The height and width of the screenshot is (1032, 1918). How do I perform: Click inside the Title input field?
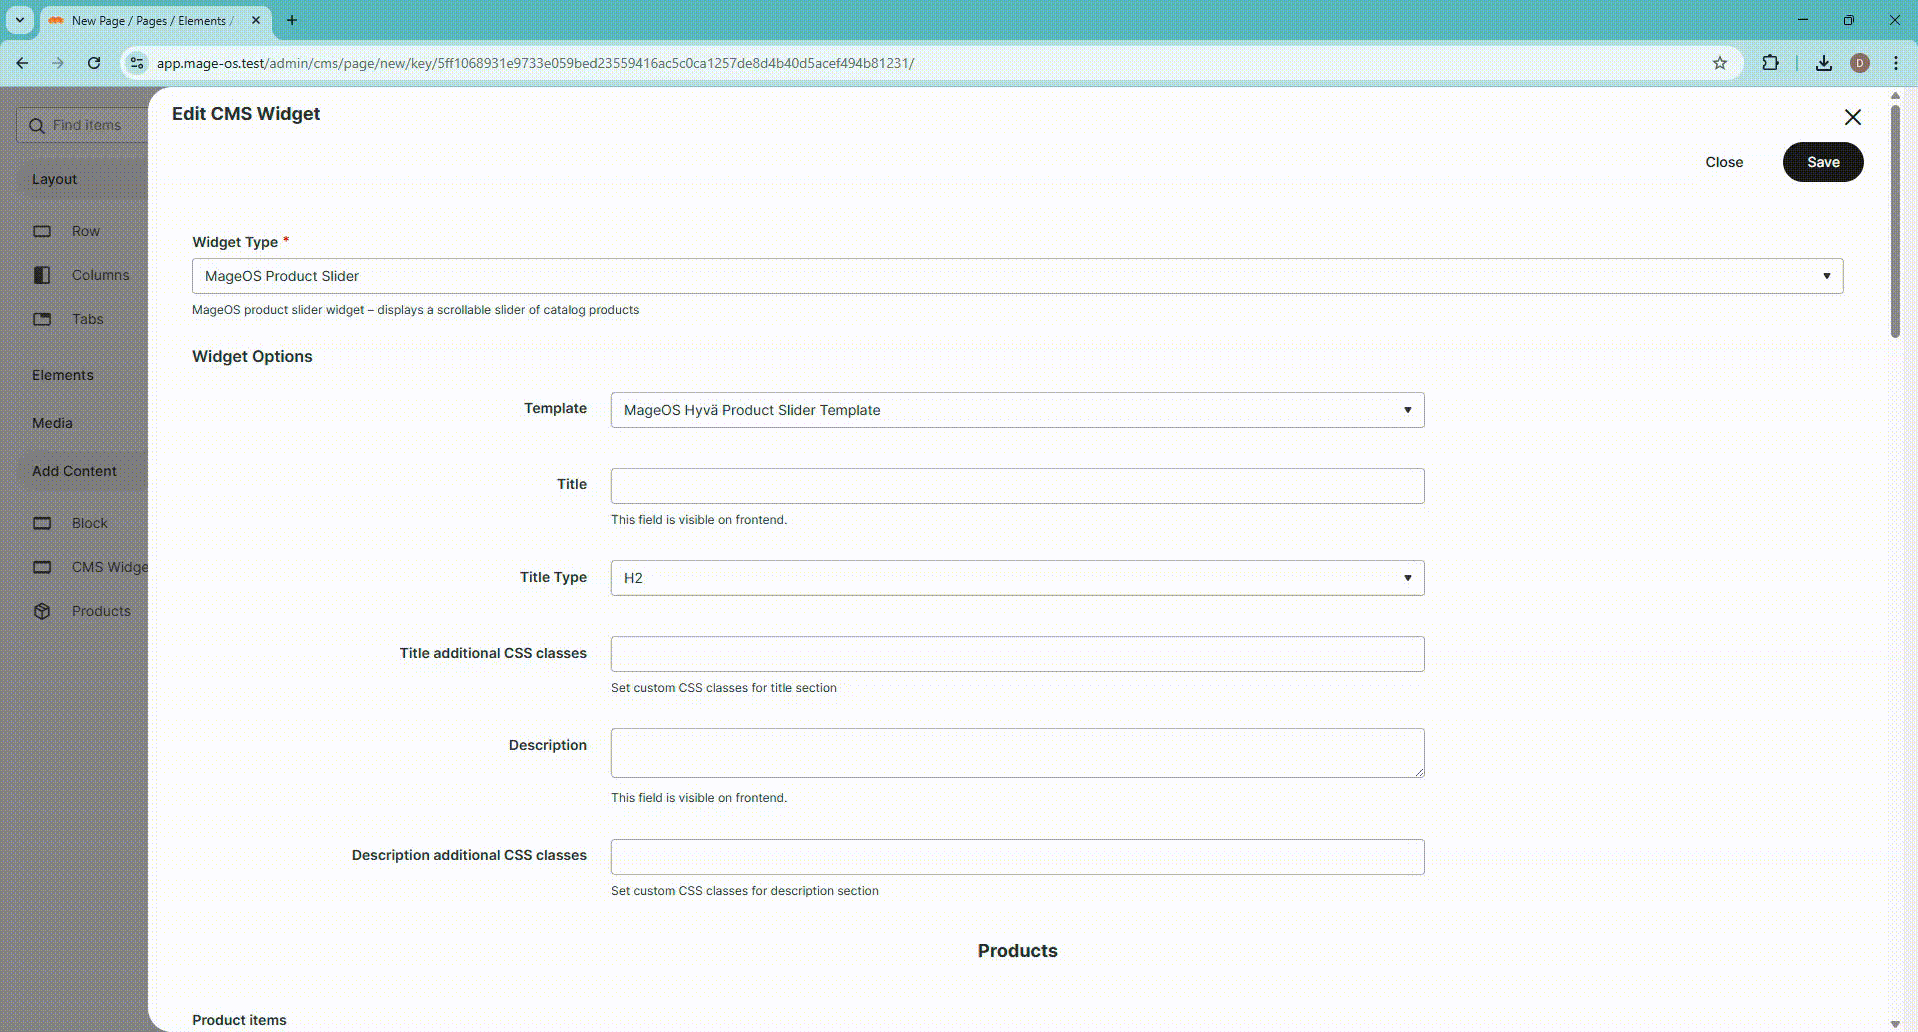tap(1016, 486)
